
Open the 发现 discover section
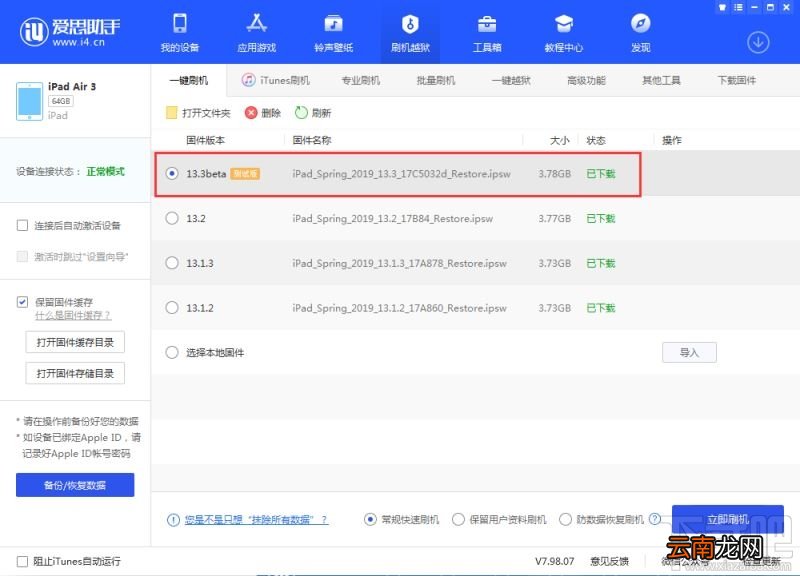click(640, 33)
